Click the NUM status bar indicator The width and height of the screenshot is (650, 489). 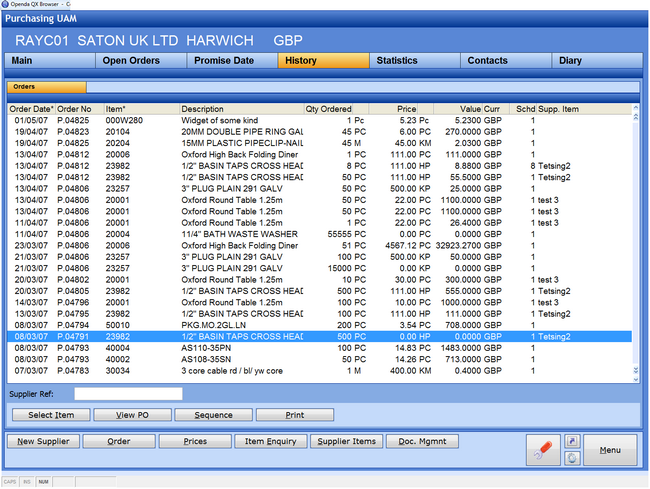44,482
